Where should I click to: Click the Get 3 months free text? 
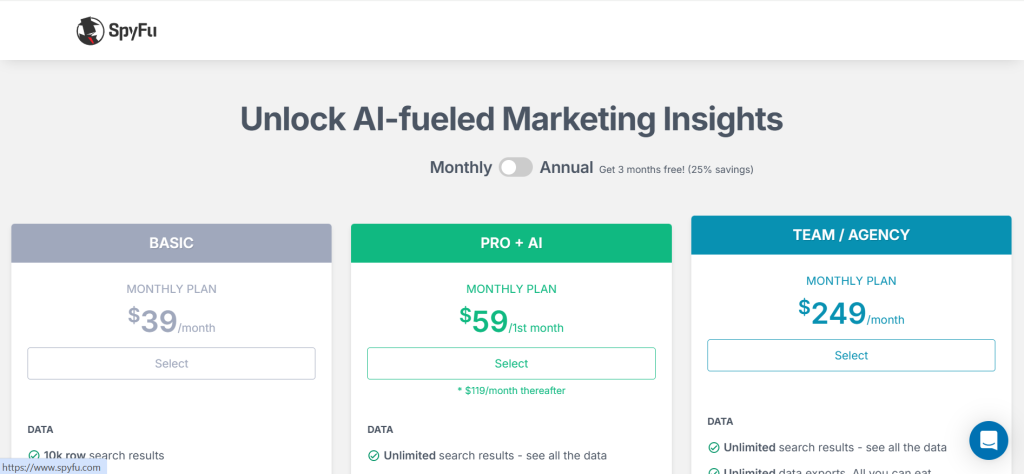point(676,169)
